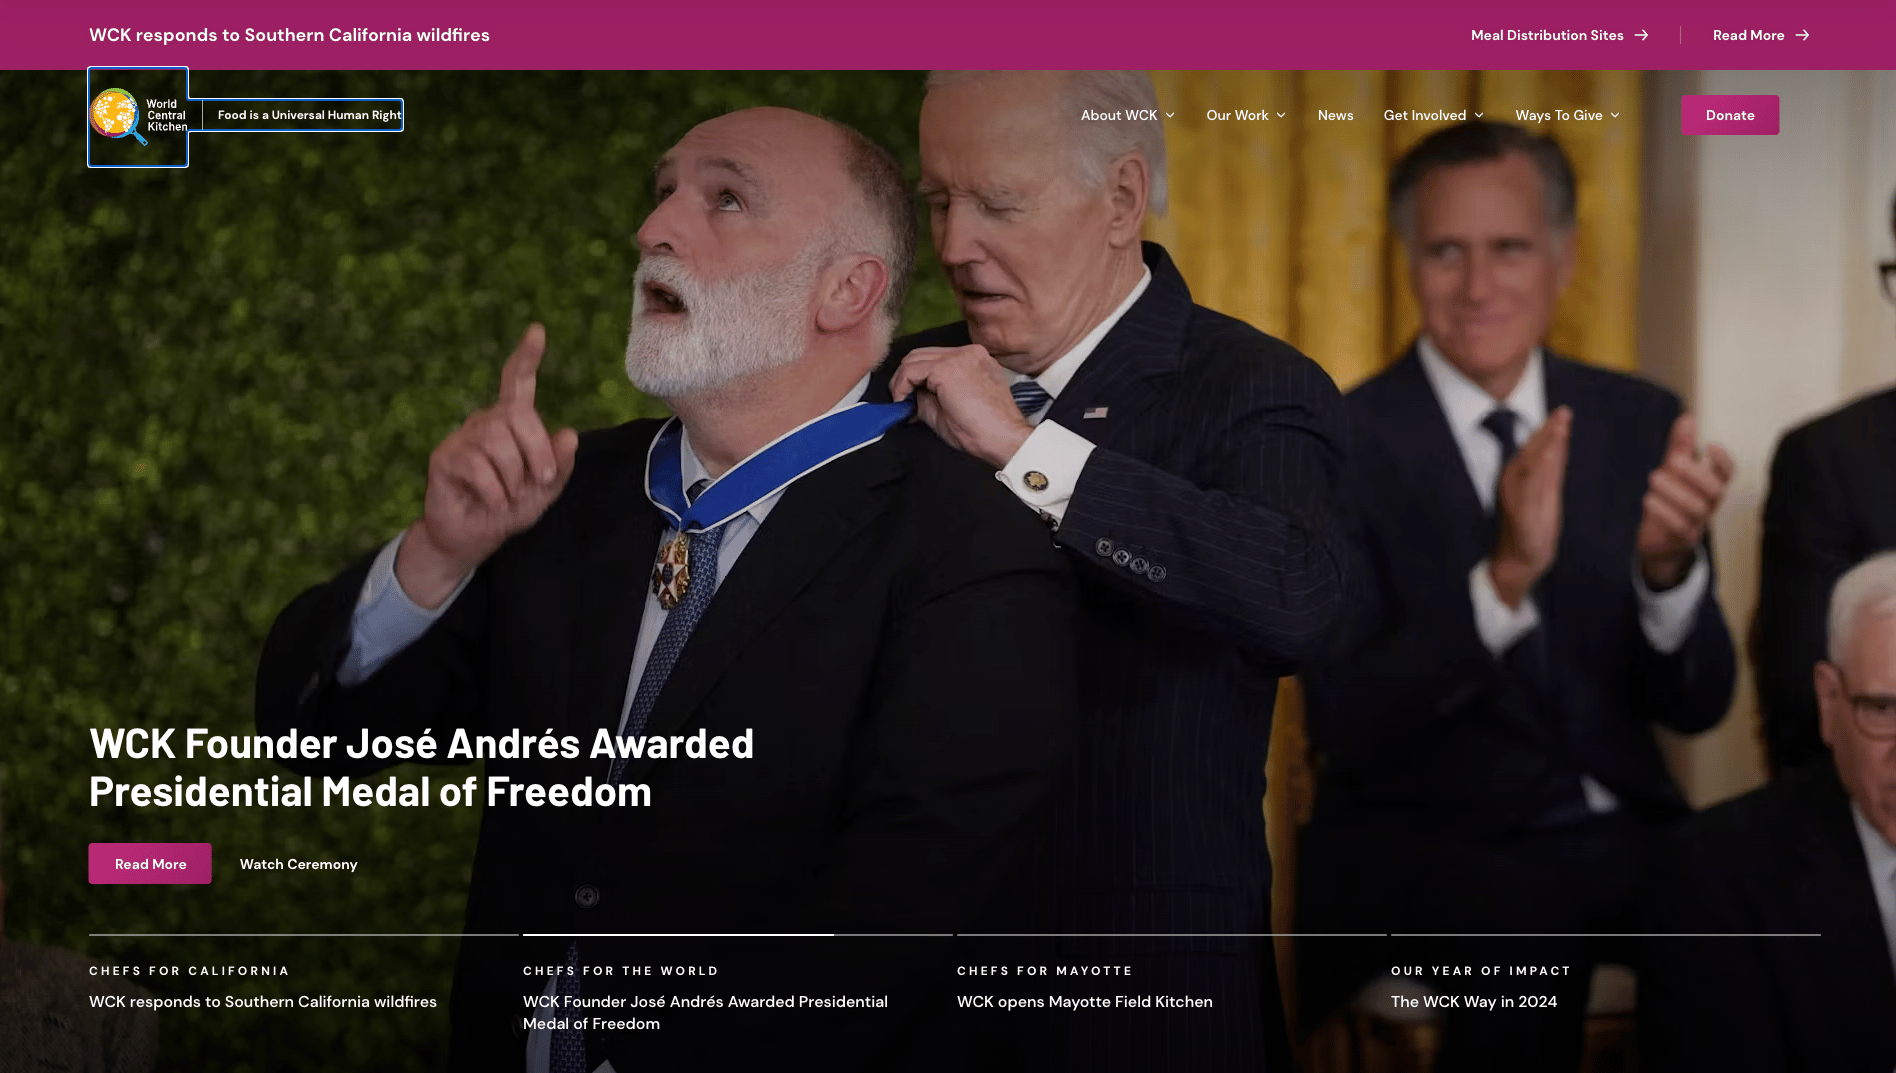
Task: Select the Chefs for Mayotte slide tab
Action: tap(1171, 986)
